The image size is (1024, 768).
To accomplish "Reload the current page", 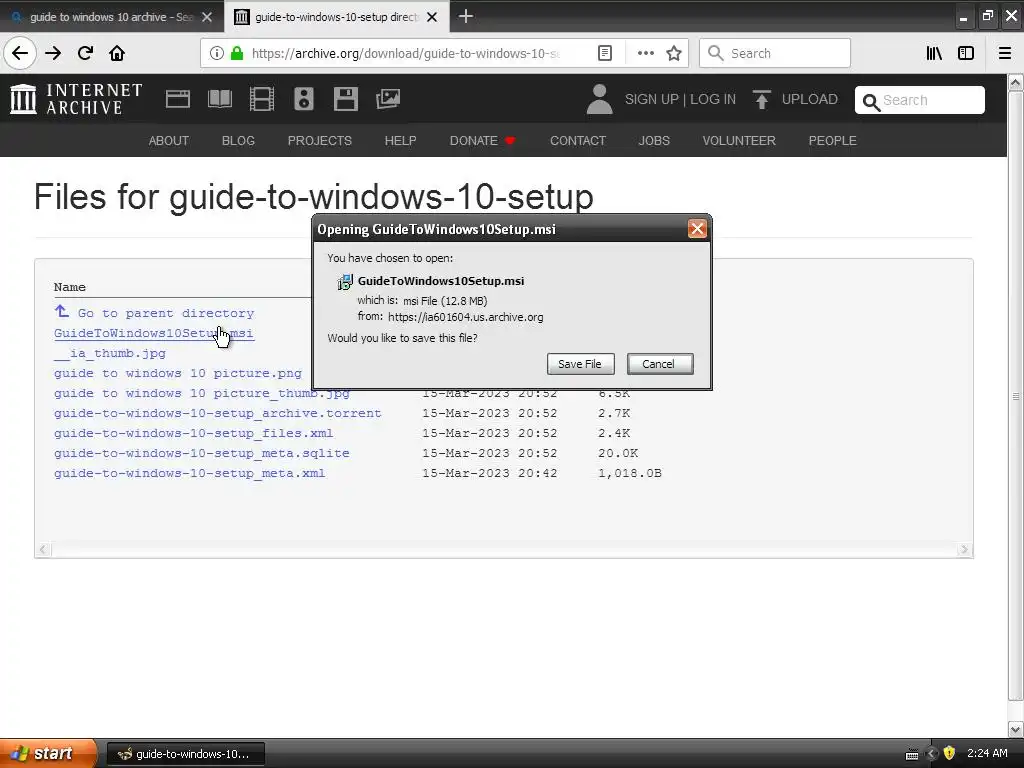I will point(85,54).
